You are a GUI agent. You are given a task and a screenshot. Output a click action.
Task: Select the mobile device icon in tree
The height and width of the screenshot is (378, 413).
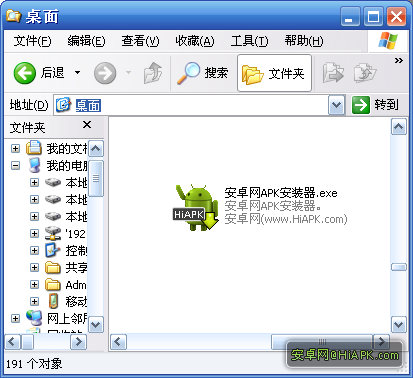tap(53, 301)
